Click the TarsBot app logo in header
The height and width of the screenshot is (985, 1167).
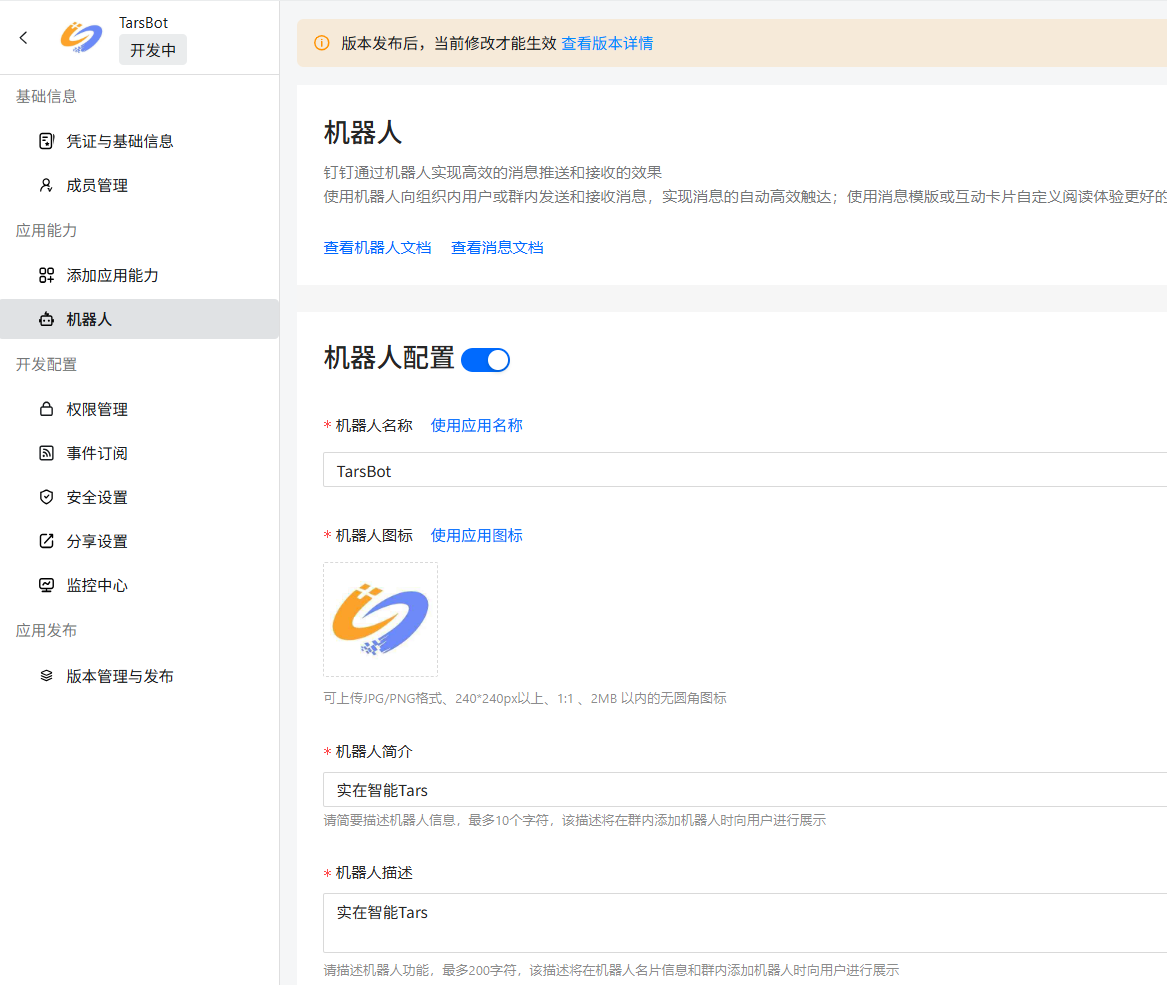pos(81,37)
